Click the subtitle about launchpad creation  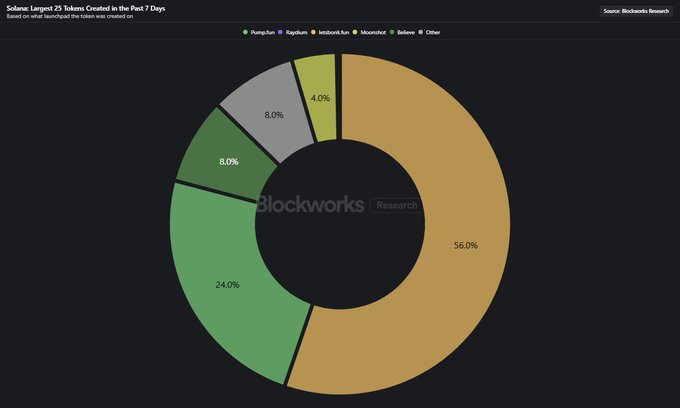click(x=69, y=17)
